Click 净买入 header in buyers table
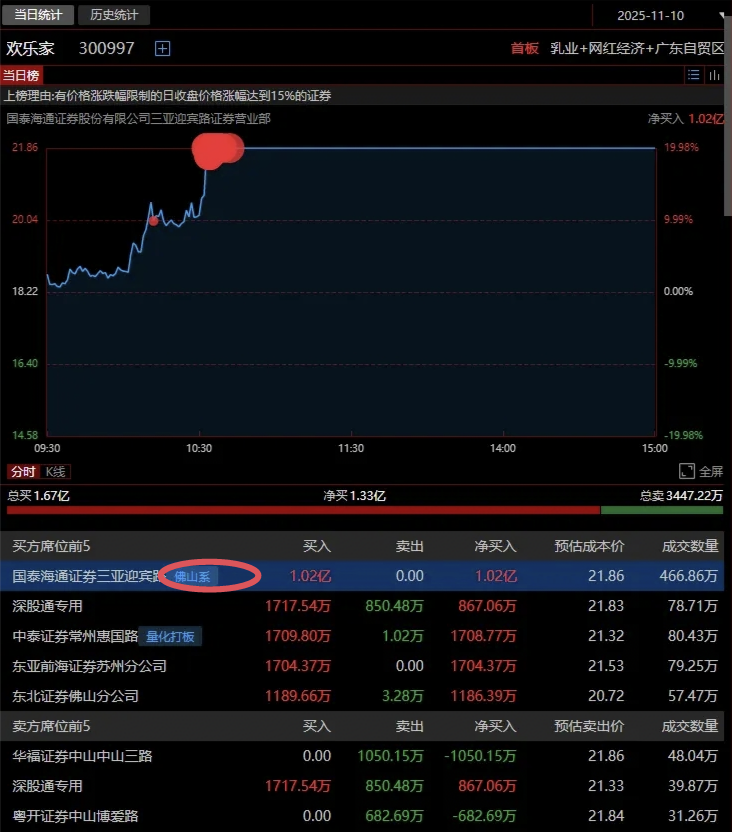 point(495,546)
